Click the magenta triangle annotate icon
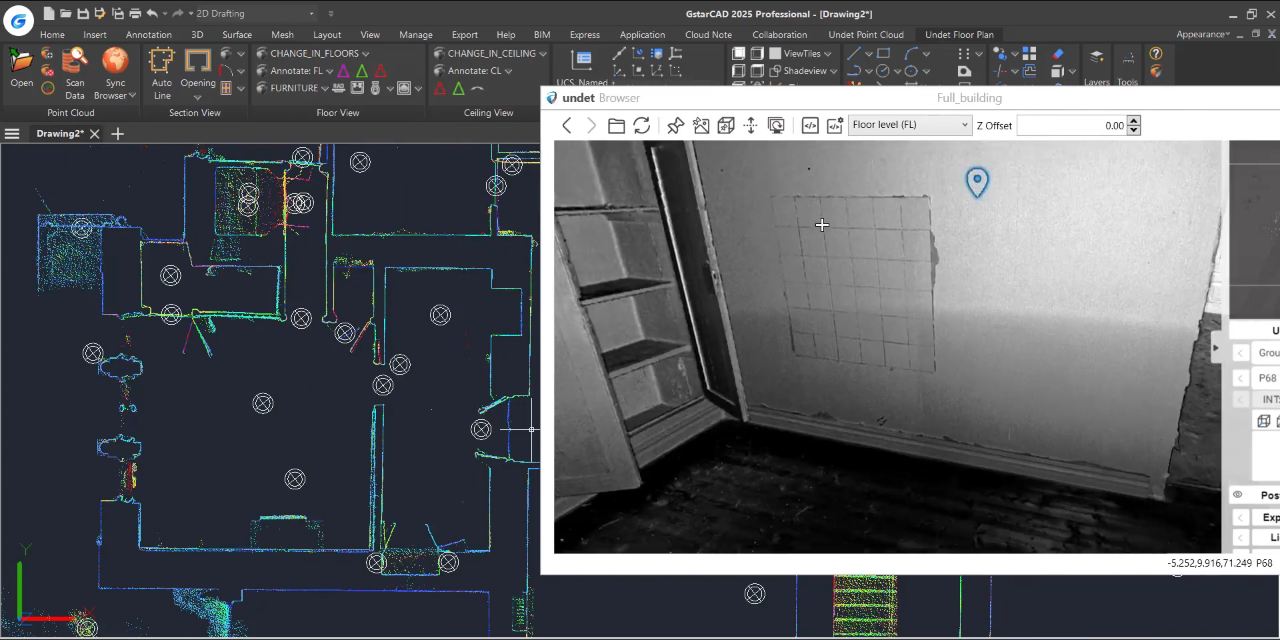Screen dimensions: 1280x640 (343, 71)
